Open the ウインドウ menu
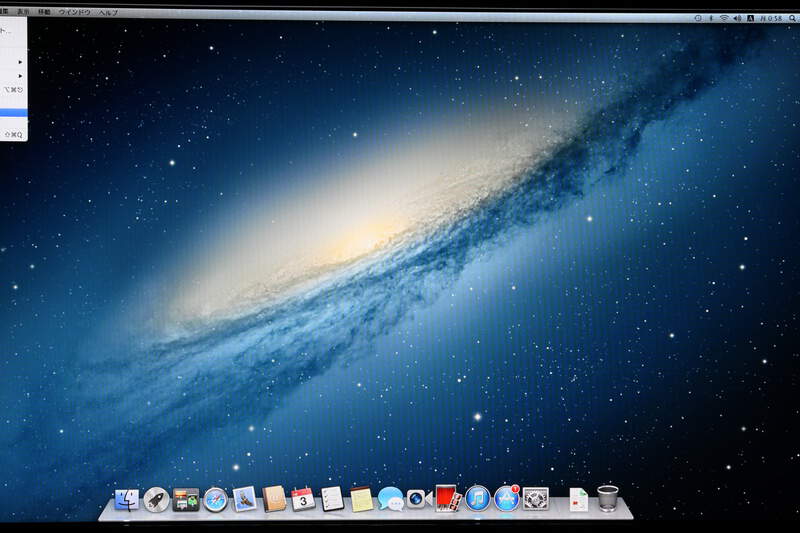 74,12
